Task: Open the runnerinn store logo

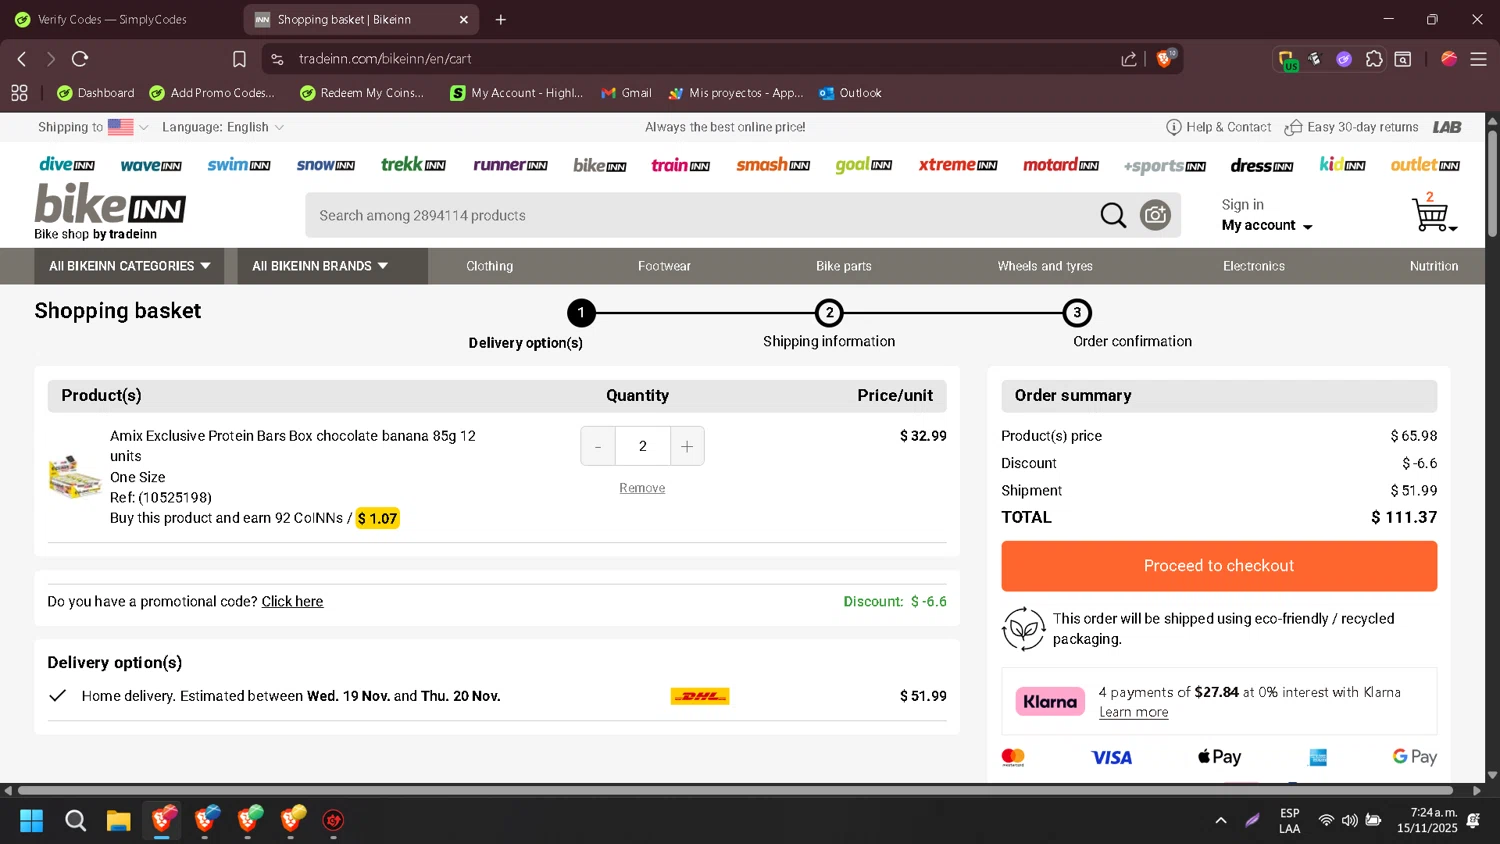Action: 510,165
